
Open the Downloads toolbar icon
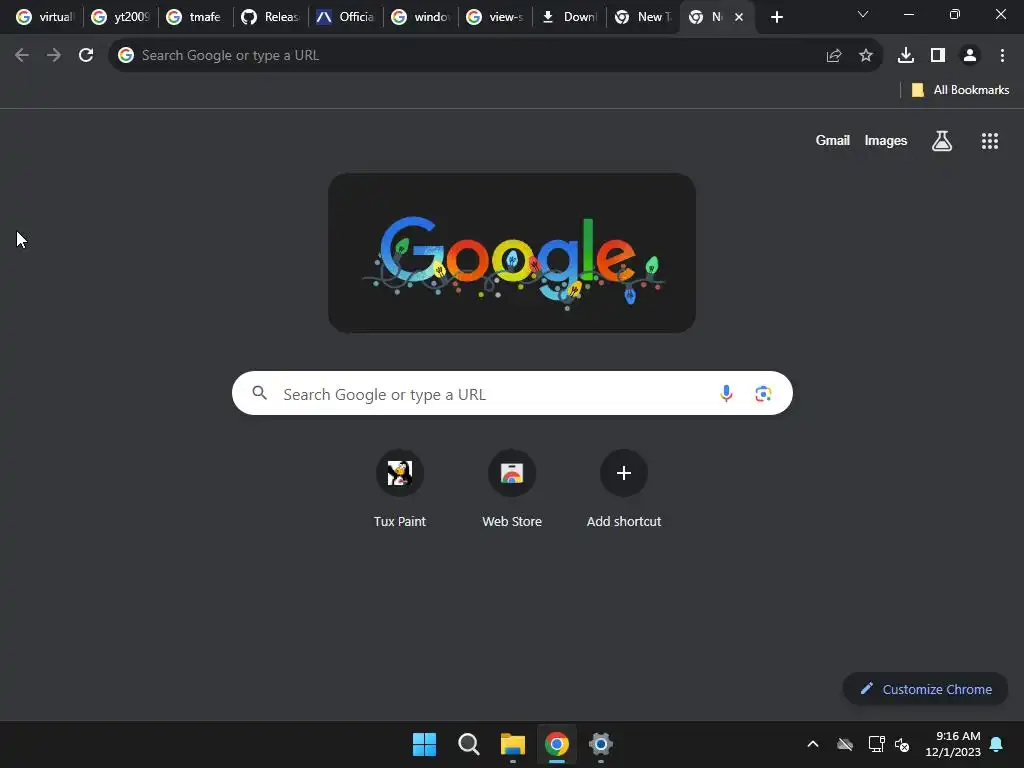click(x=906, y=56)
